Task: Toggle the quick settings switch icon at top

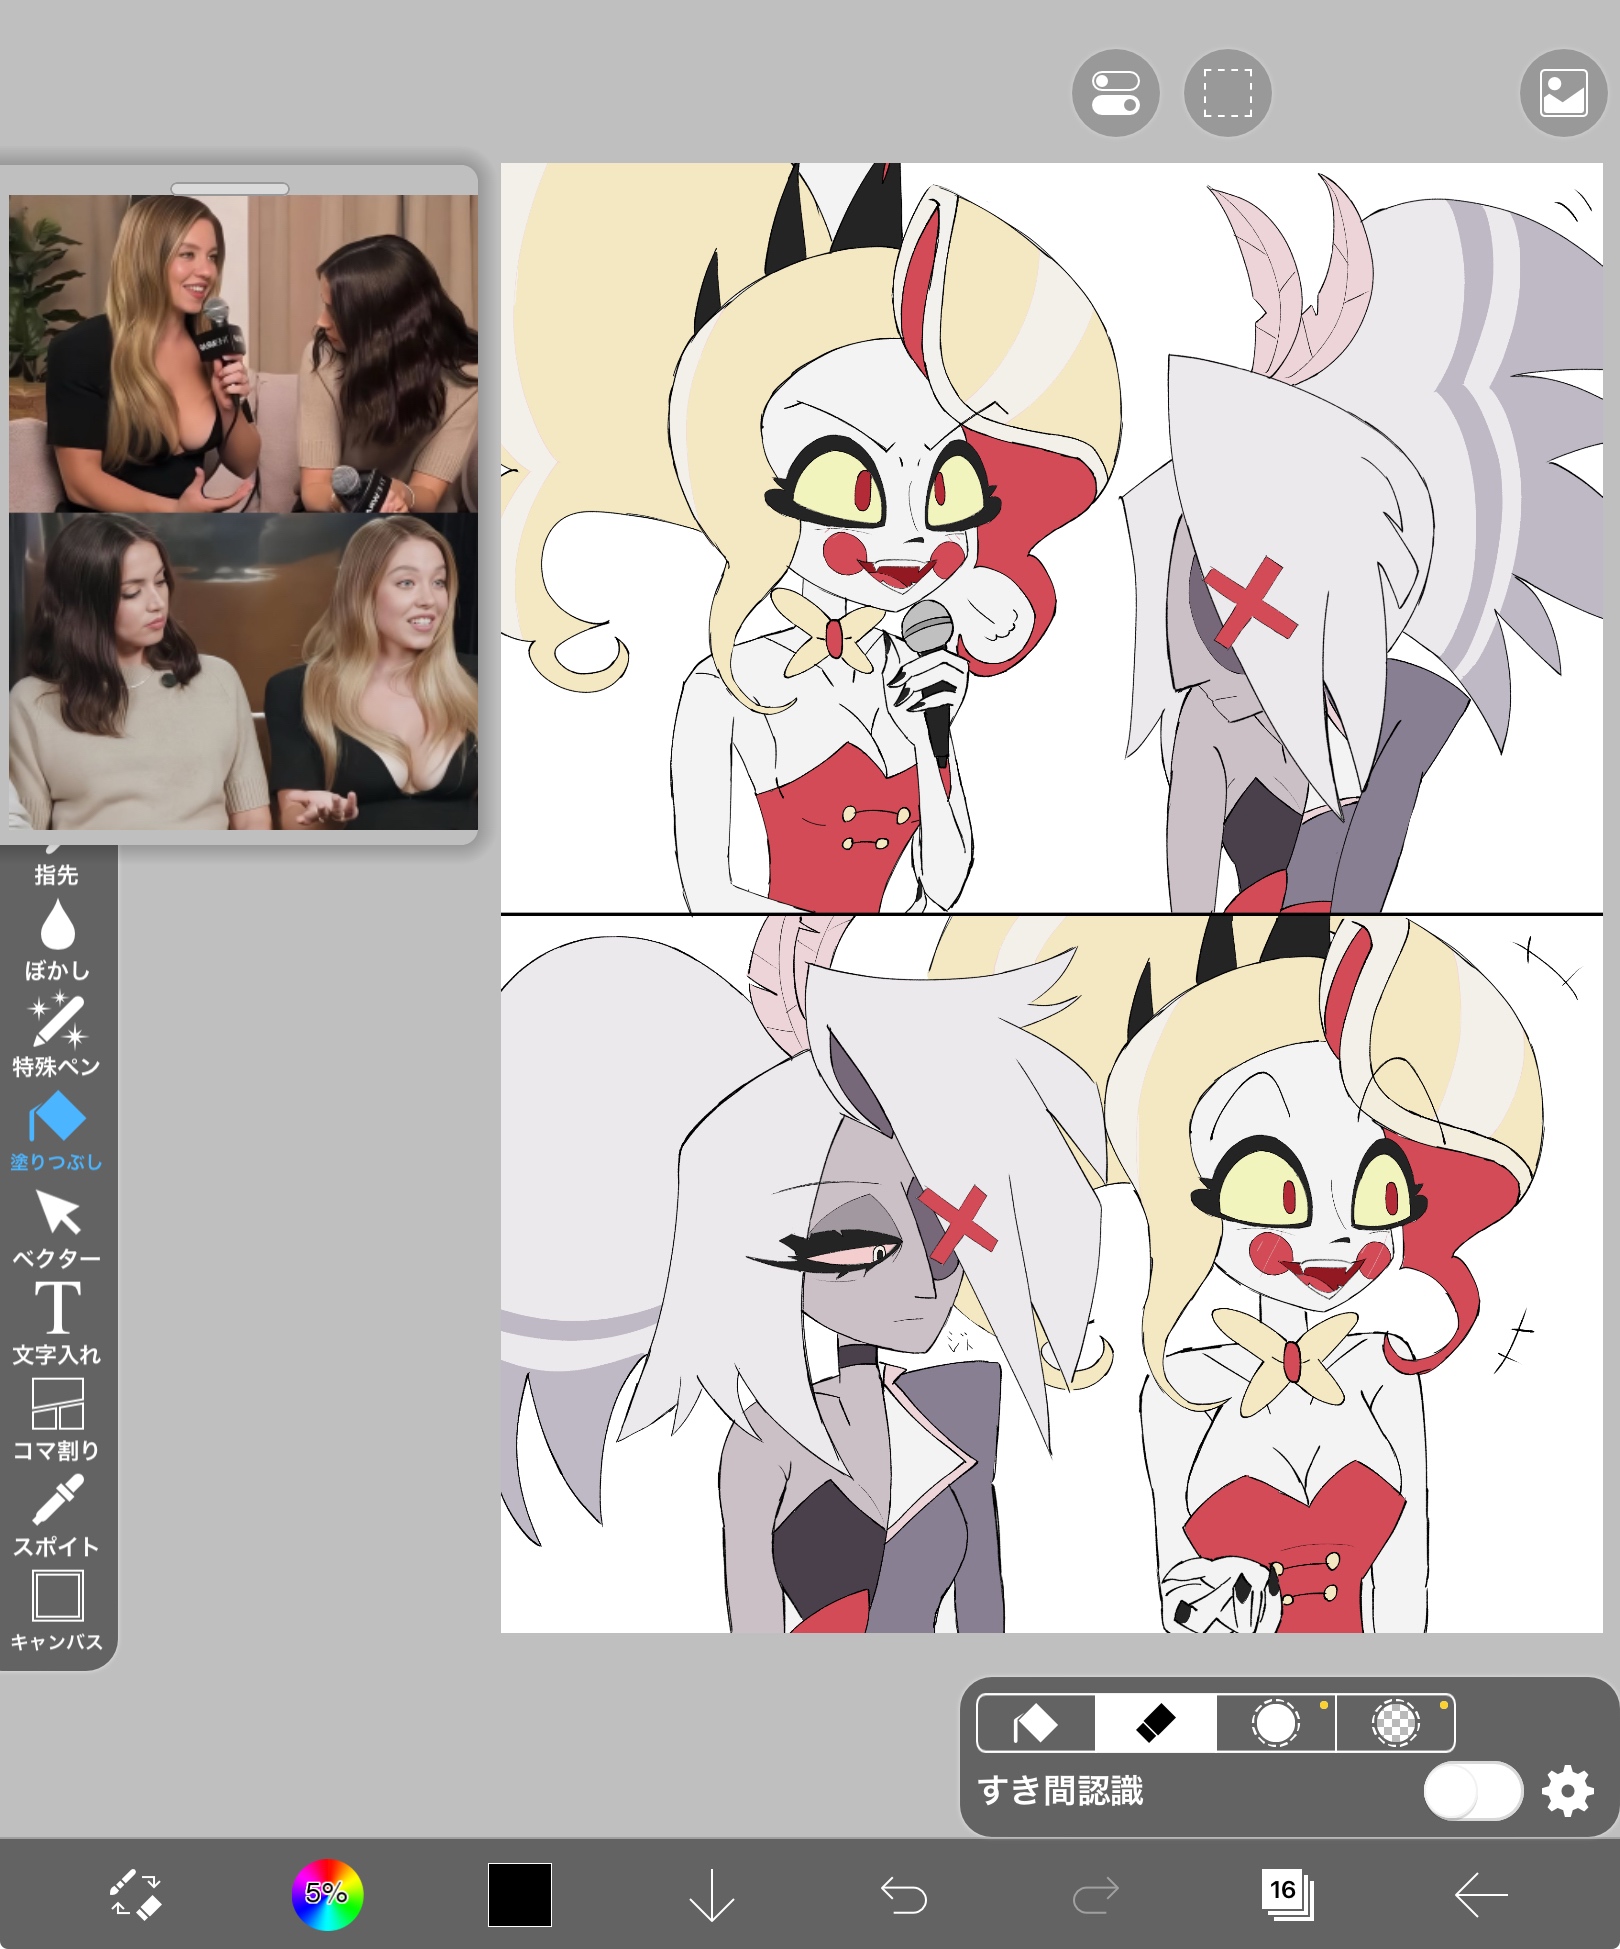Action: tap(1115, 93)
